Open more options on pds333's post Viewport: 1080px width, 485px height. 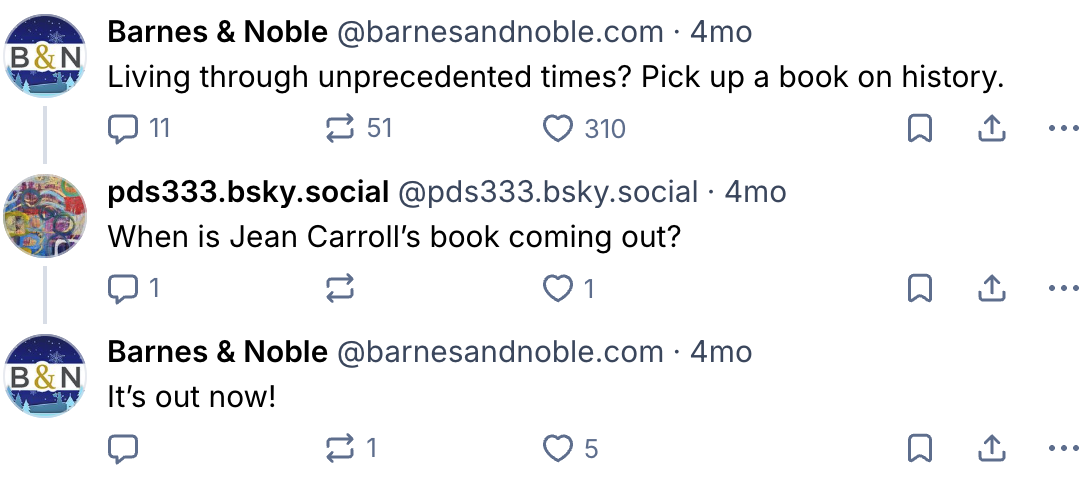(1061, 289)
